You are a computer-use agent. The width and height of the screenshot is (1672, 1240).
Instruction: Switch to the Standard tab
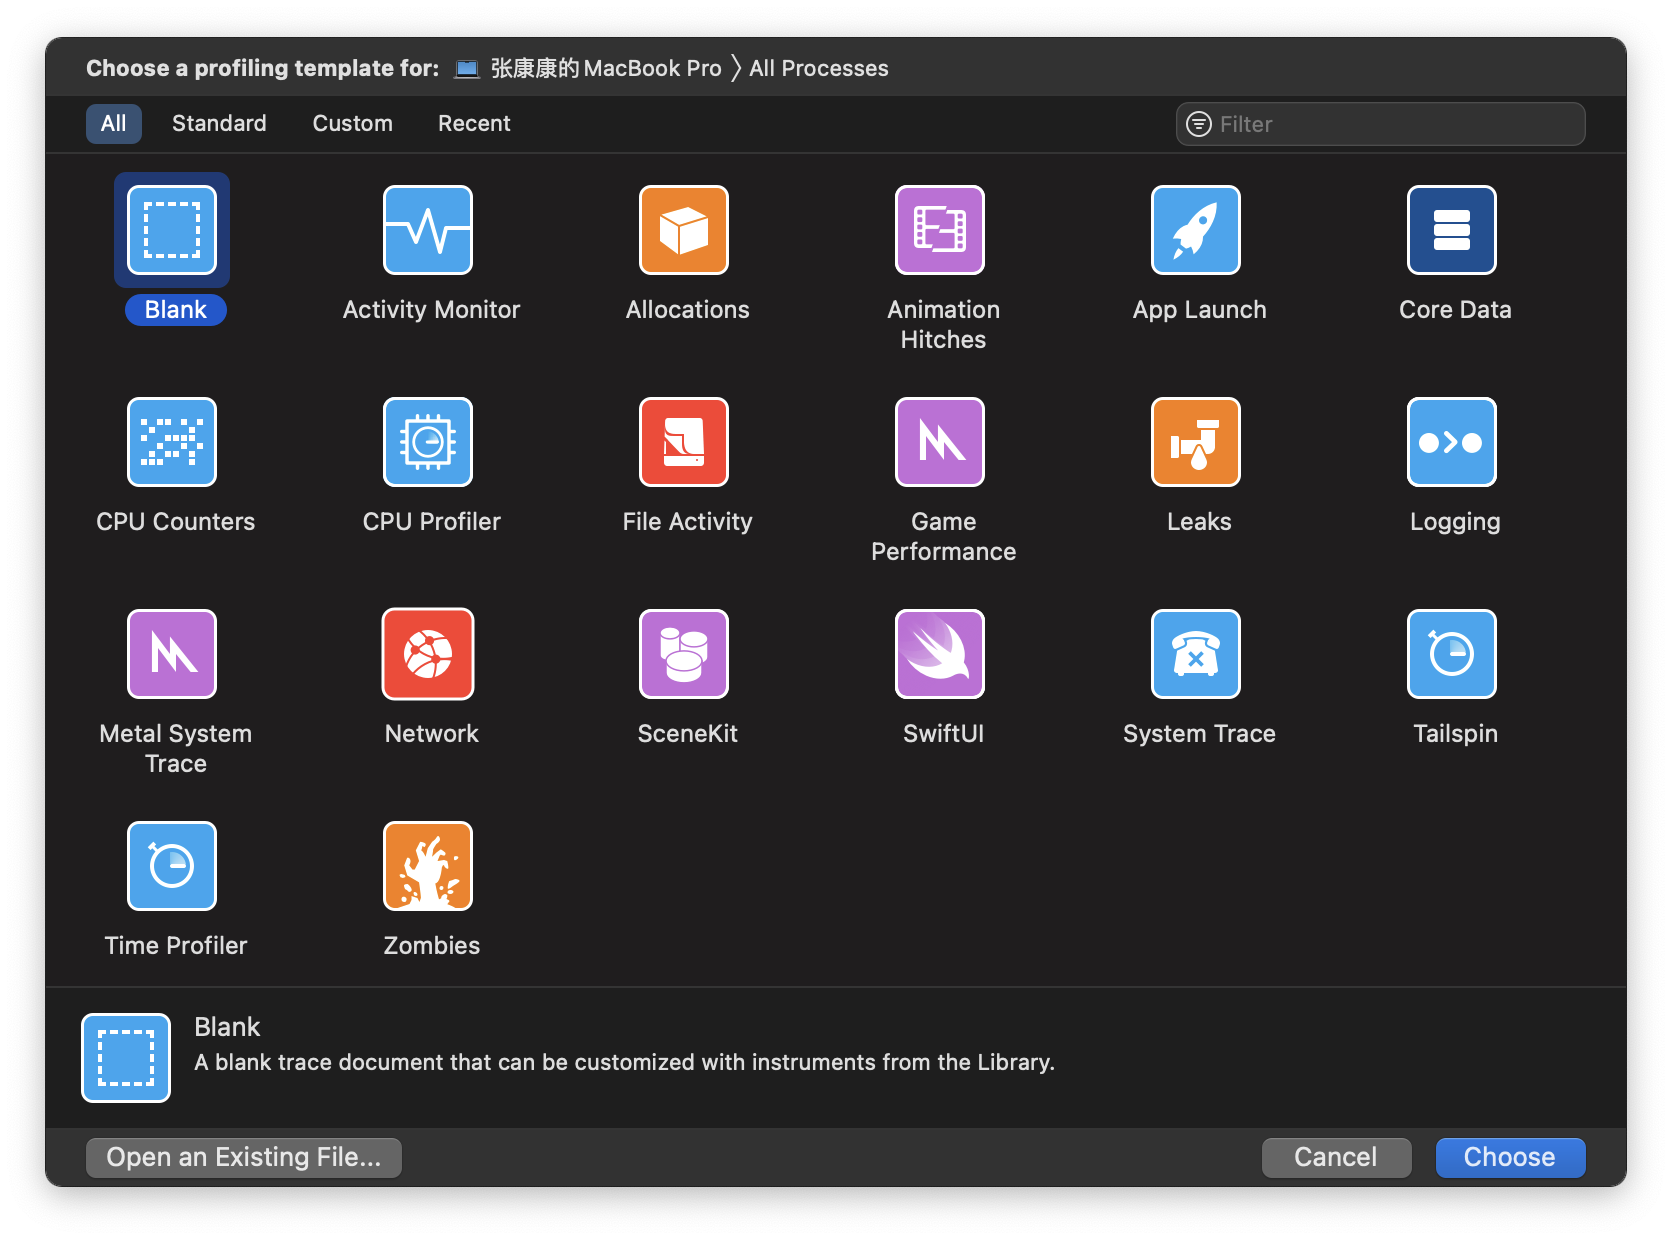(x=219, y=124)
